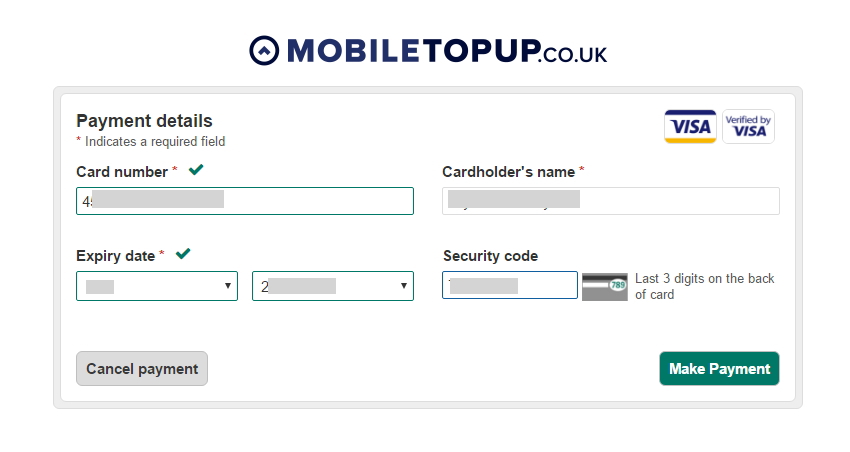Open the expiry year dropdown
This screenshot has width=850, height=452.
[333, 286]
